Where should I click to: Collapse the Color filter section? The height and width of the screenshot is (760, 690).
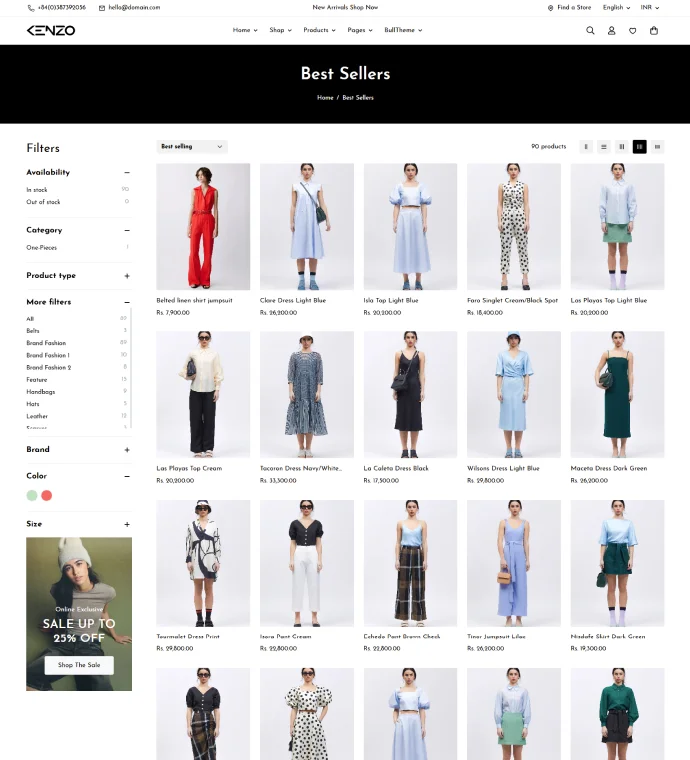pyautogui.click(x=127, y=476)
